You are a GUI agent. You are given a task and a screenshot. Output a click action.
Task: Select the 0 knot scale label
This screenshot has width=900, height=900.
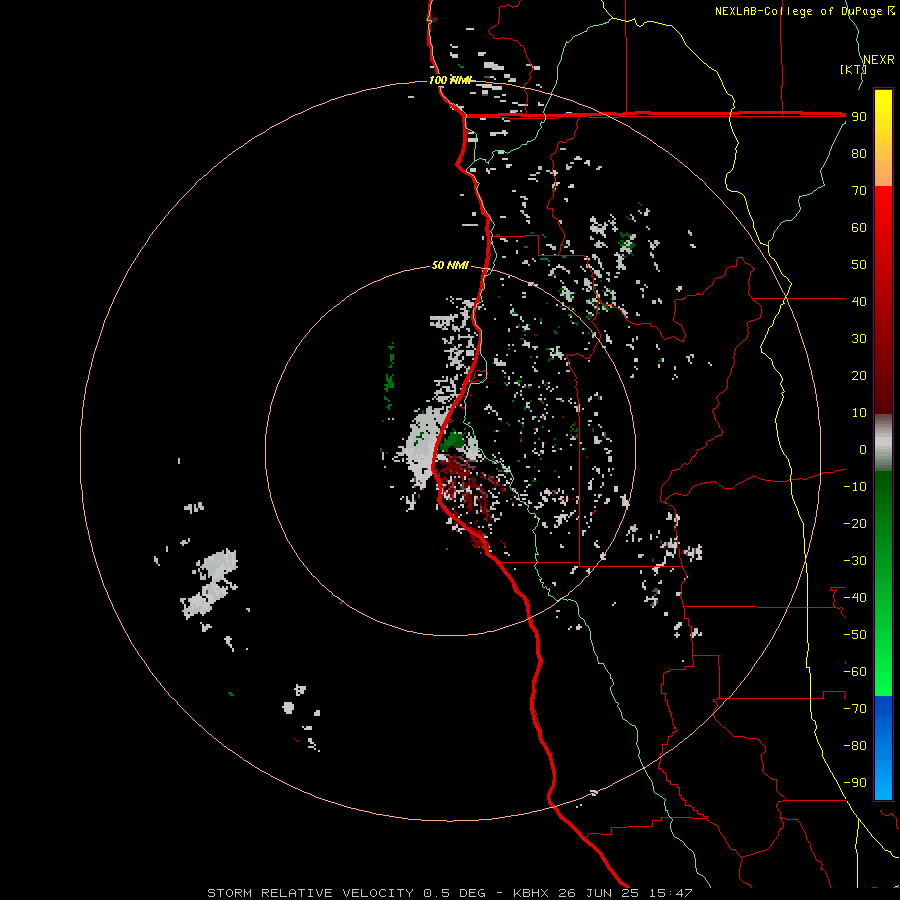pyautogui.click(x=863, y=449)
